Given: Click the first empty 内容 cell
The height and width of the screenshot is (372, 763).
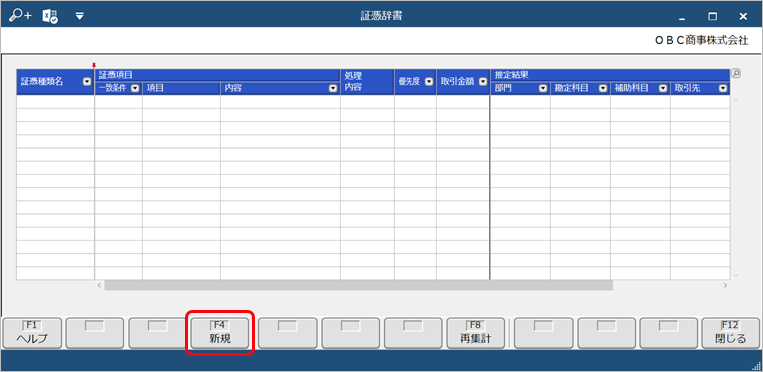Looking at the screenshot, I should tap(280, 102).
